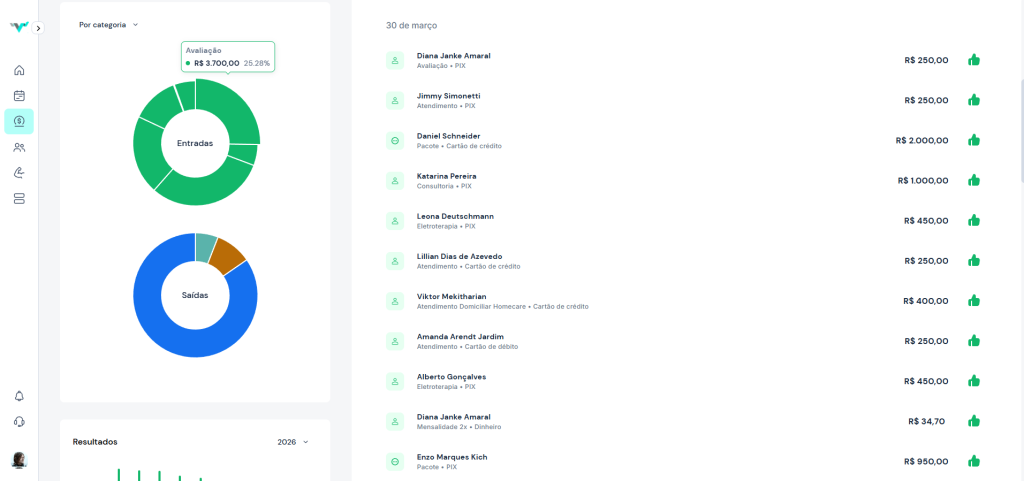Image resolution: width=1024 pixels, height=481 pixels.
Task: Click the orange segment in Saídas chart
Action: 229,255
